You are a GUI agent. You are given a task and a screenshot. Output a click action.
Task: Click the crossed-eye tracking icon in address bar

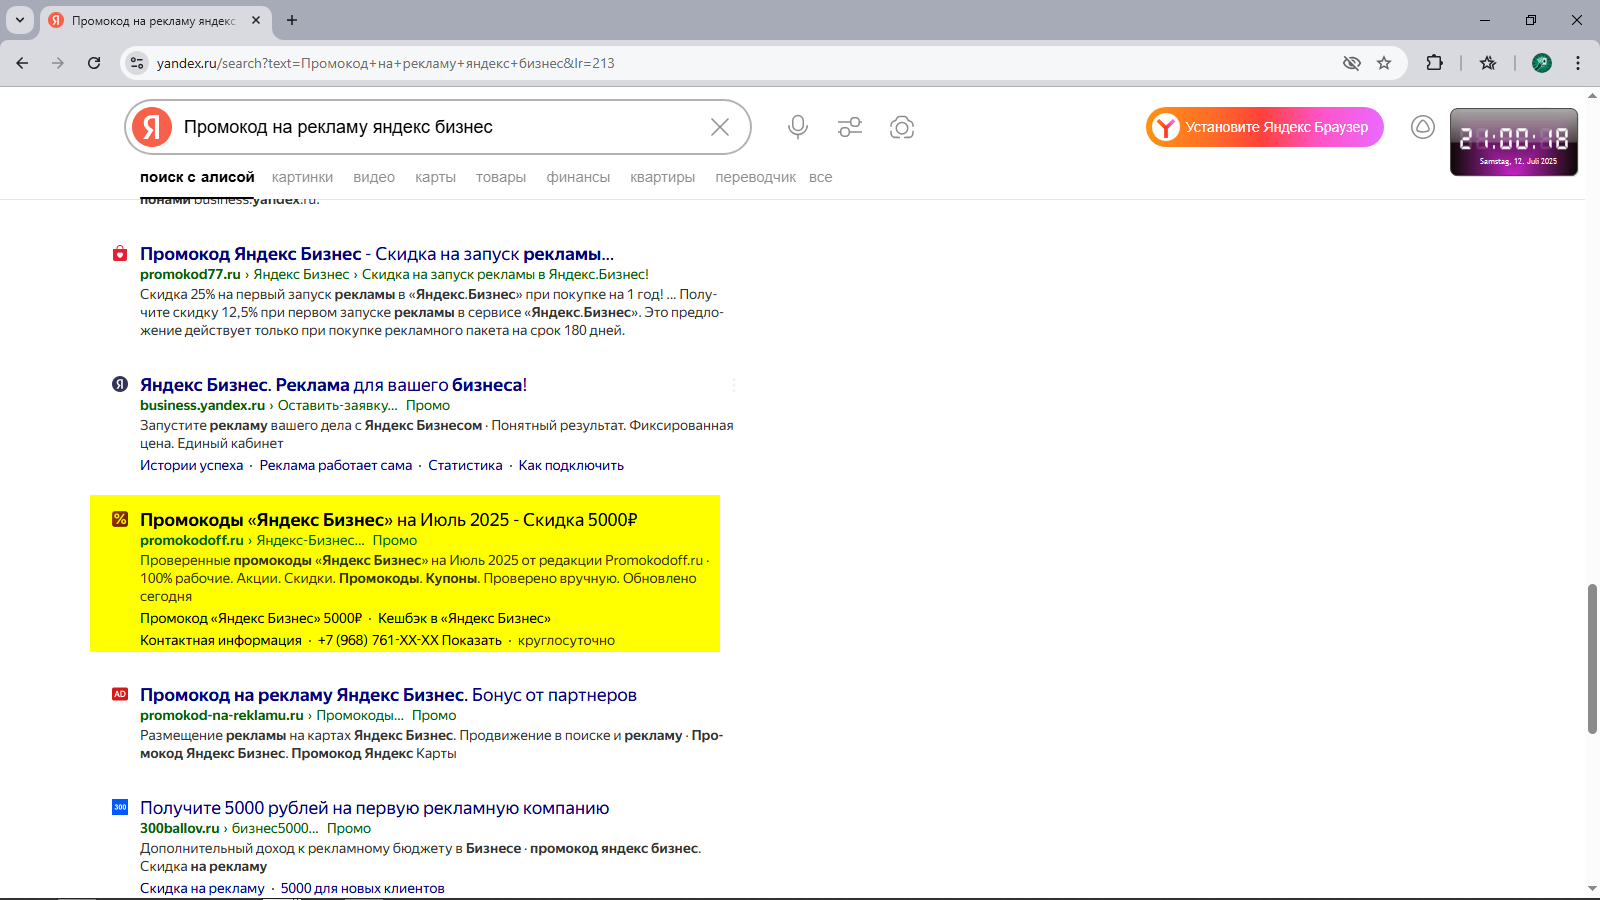click(x=1352, y=63)
